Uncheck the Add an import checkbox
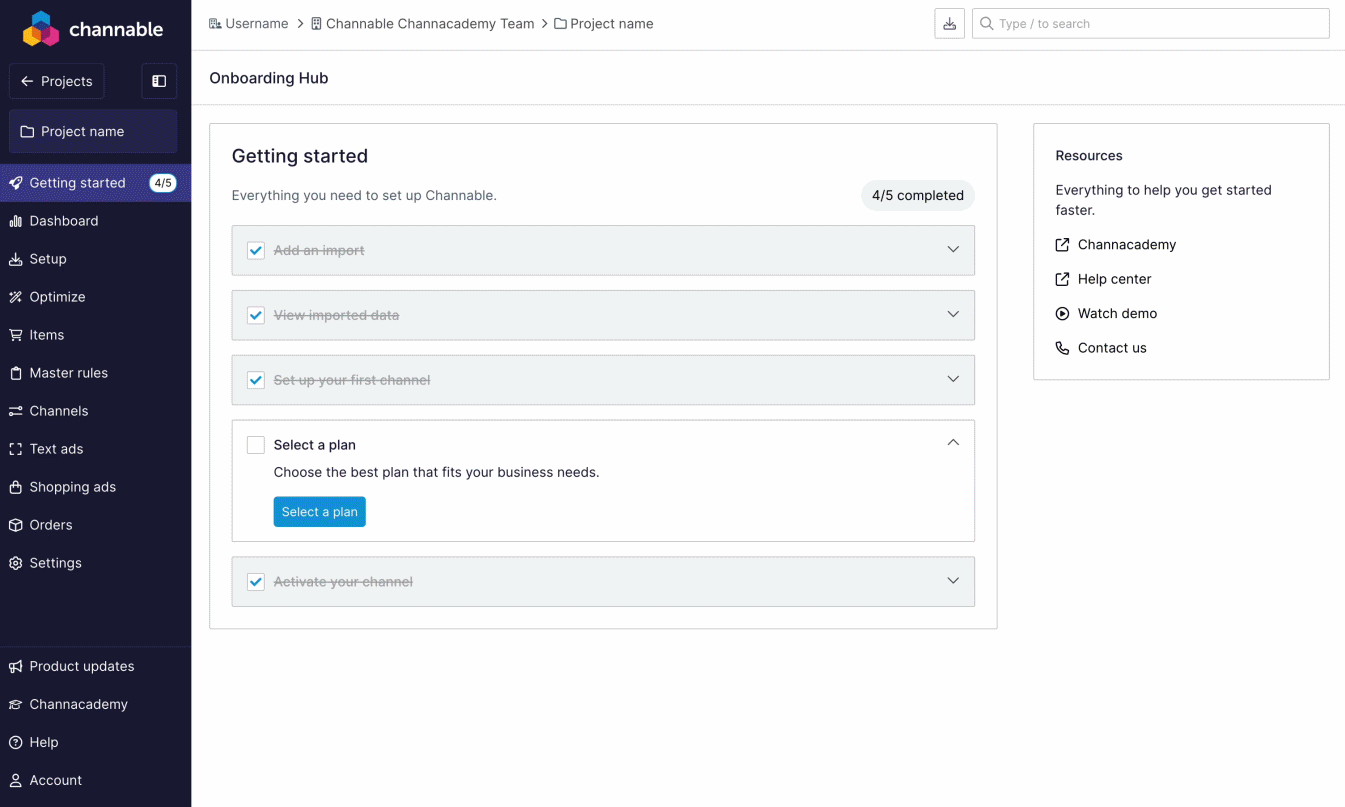This screenshot has height=807, width=1345. 256,250
